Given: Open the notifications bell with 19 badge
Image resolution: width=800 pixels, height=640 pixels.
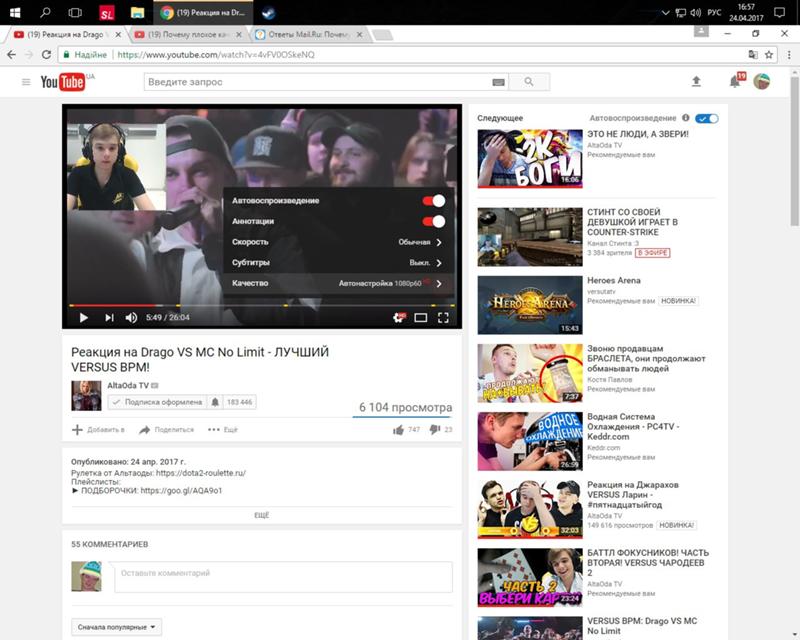Looking at the screenshot, I should pyautogui.click(x=736, y=81).
